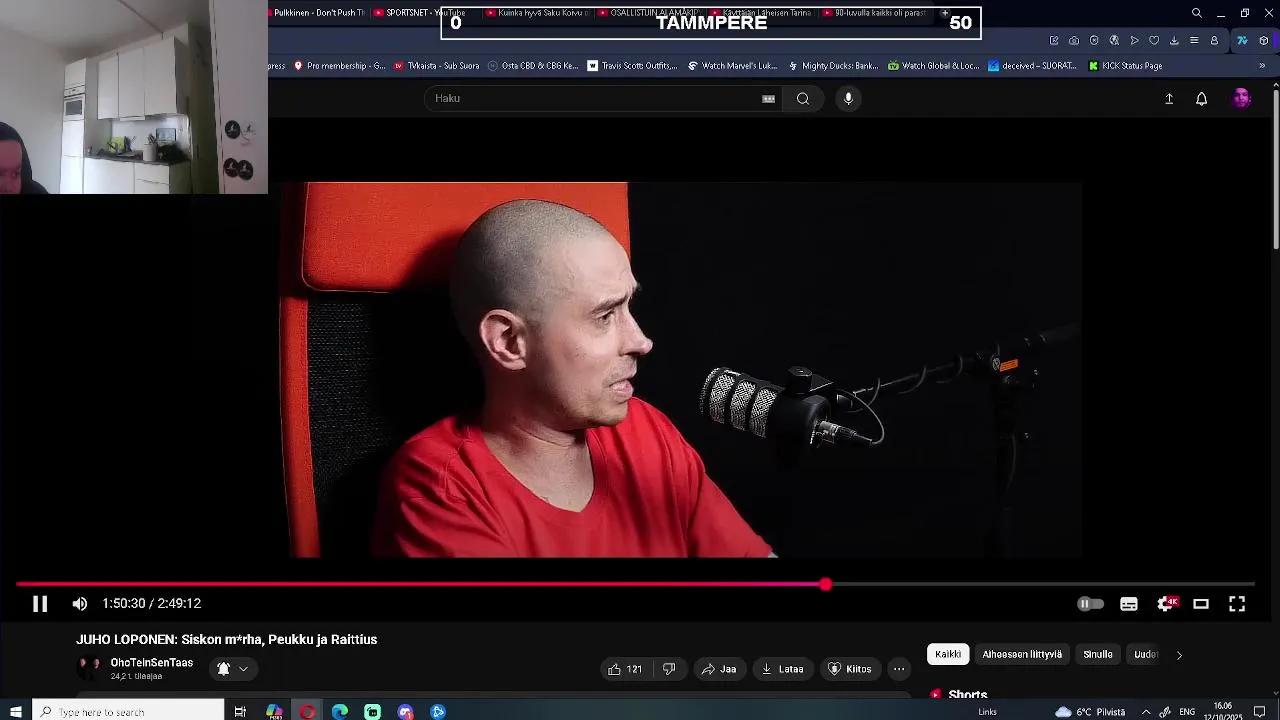This screenshot has width=1280, height=720.
Task: Open the subscription notification bell dropdown
Action: tap(232, 669)
